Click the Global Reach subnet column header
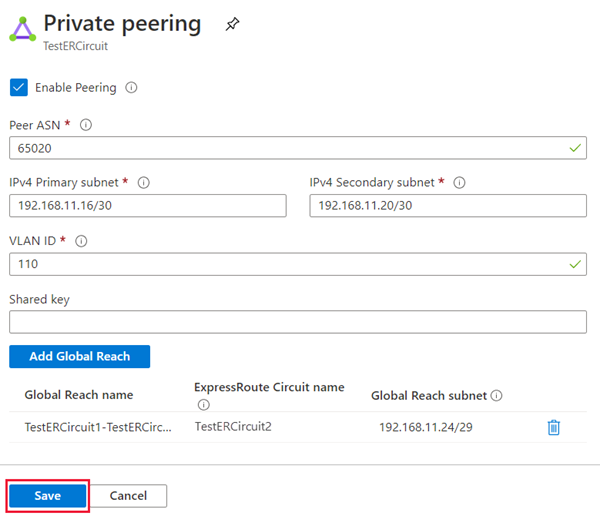 (x=429, y=395)
